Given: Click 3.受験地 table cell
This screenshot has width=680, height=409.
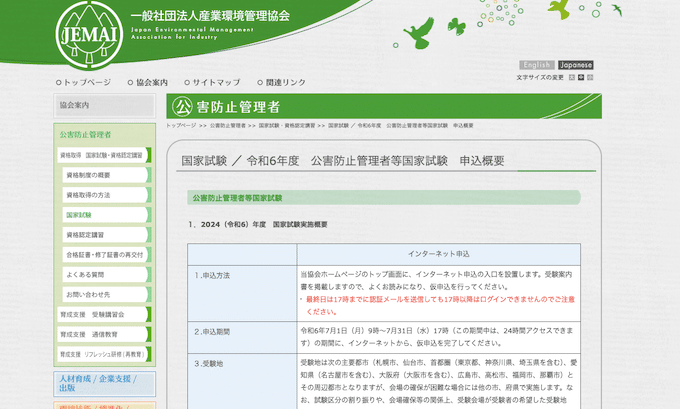Looking at the screenshot, I should pos(242,381).
